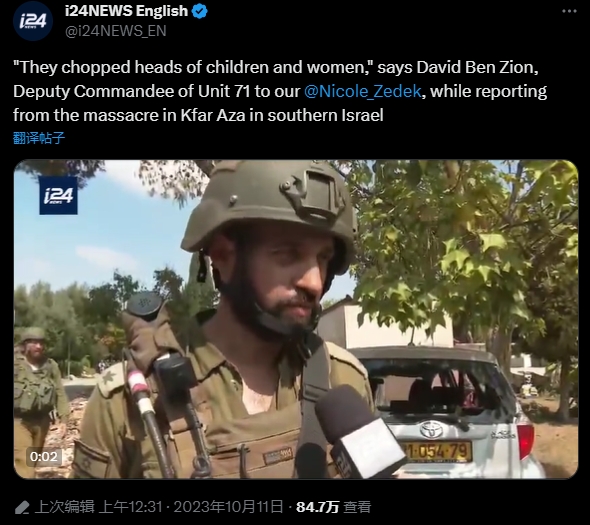Image resolution: width=590 pixels, height=525 pixels.
Task: Click the i24NEWS profile avatar
Action: tap(32, 21)
